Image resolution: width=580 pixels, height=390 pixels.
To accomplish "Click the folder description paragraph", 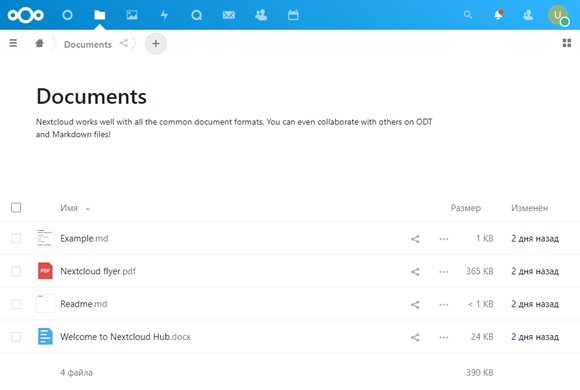I will coord(234,128).
